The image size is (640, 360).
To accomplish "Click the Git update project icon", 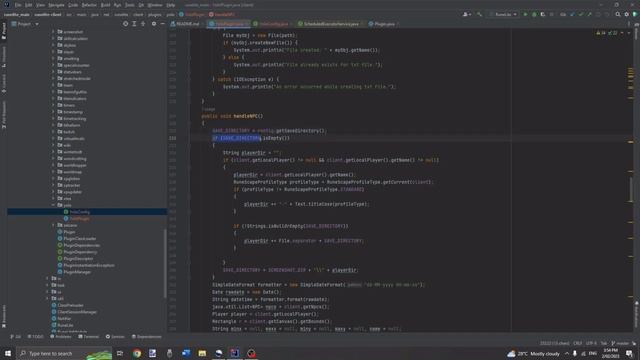I will (572, 14).
